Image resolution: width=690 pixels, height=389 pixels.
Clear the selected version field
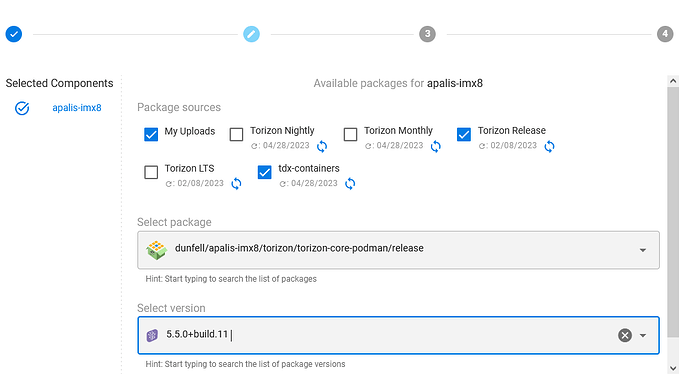point(624,335)
